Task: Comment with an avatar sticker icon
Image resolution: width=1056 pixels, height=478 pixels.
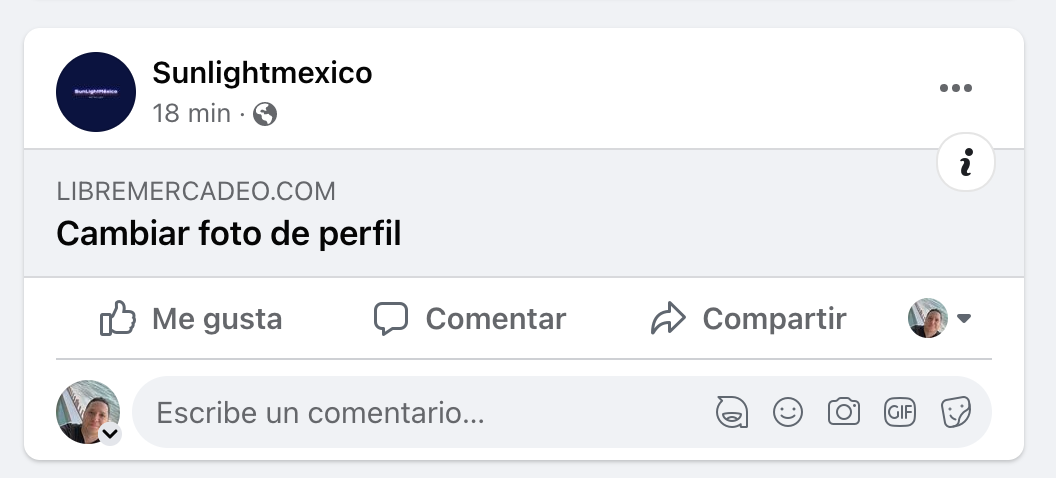Action: (732, 412)
